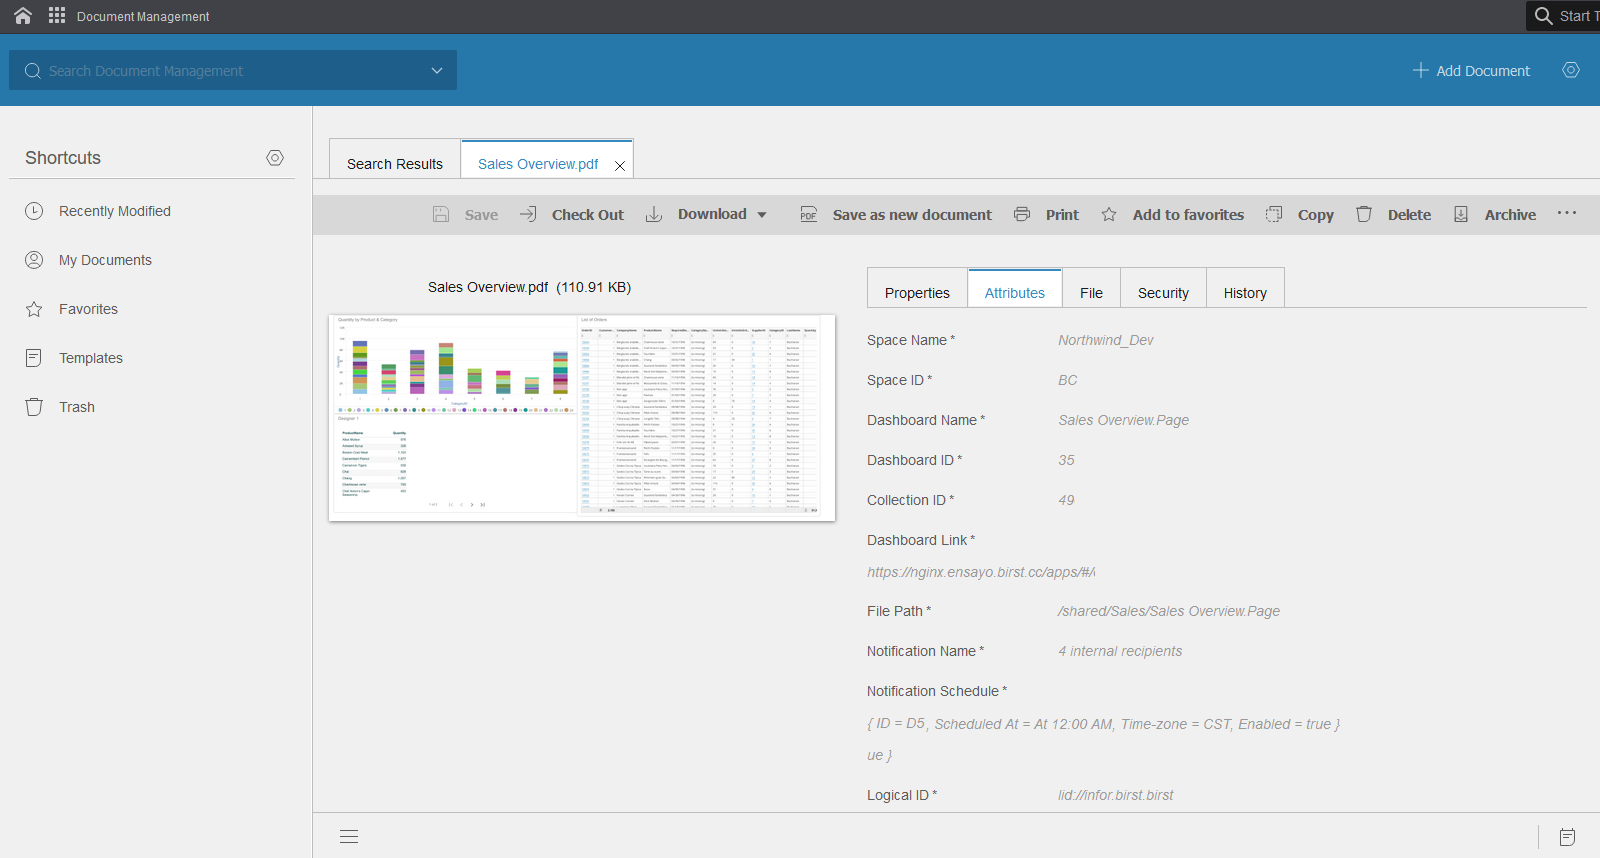The width and height of the screenshot is (1600, 858).
Task: Click the Archive icon in toolbar
Action: [x=1461, y=214]
